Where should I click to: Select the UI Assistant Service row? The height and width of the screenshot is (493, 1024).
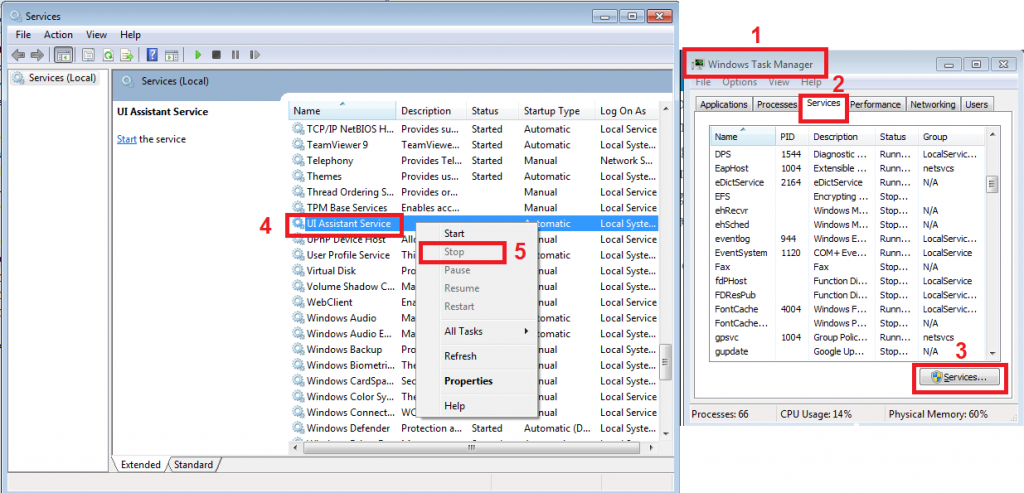pyautogui.click(x=474, y=223)
